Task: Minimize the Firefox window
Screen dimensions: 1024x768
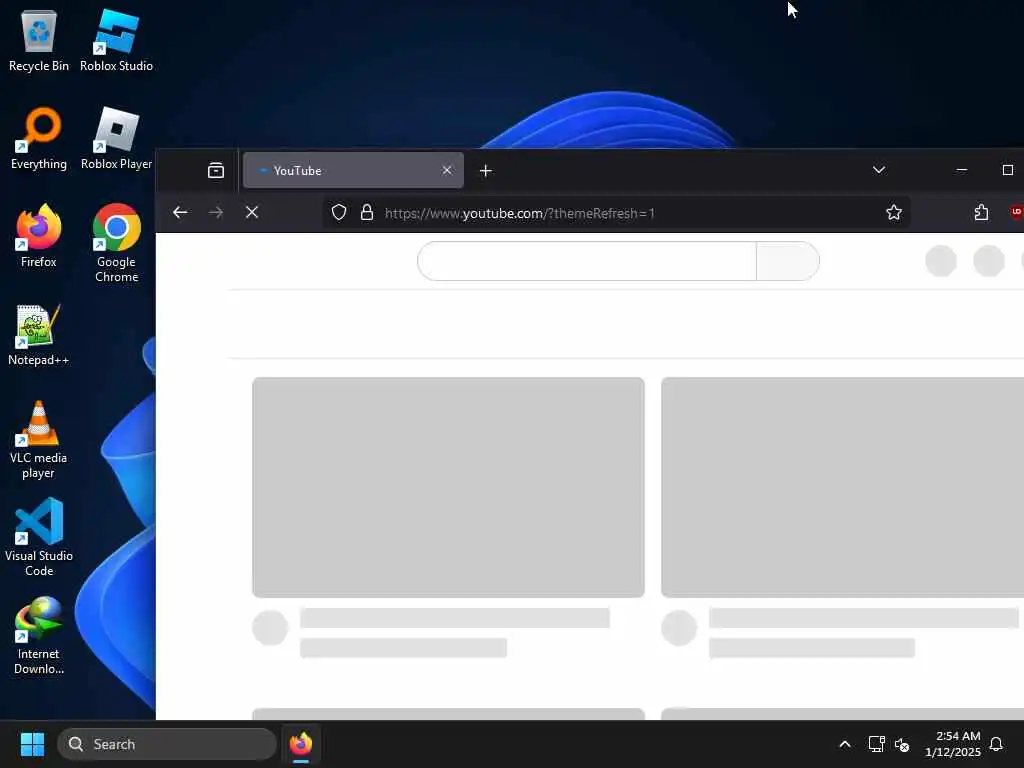Action: [x=961, y=170]
